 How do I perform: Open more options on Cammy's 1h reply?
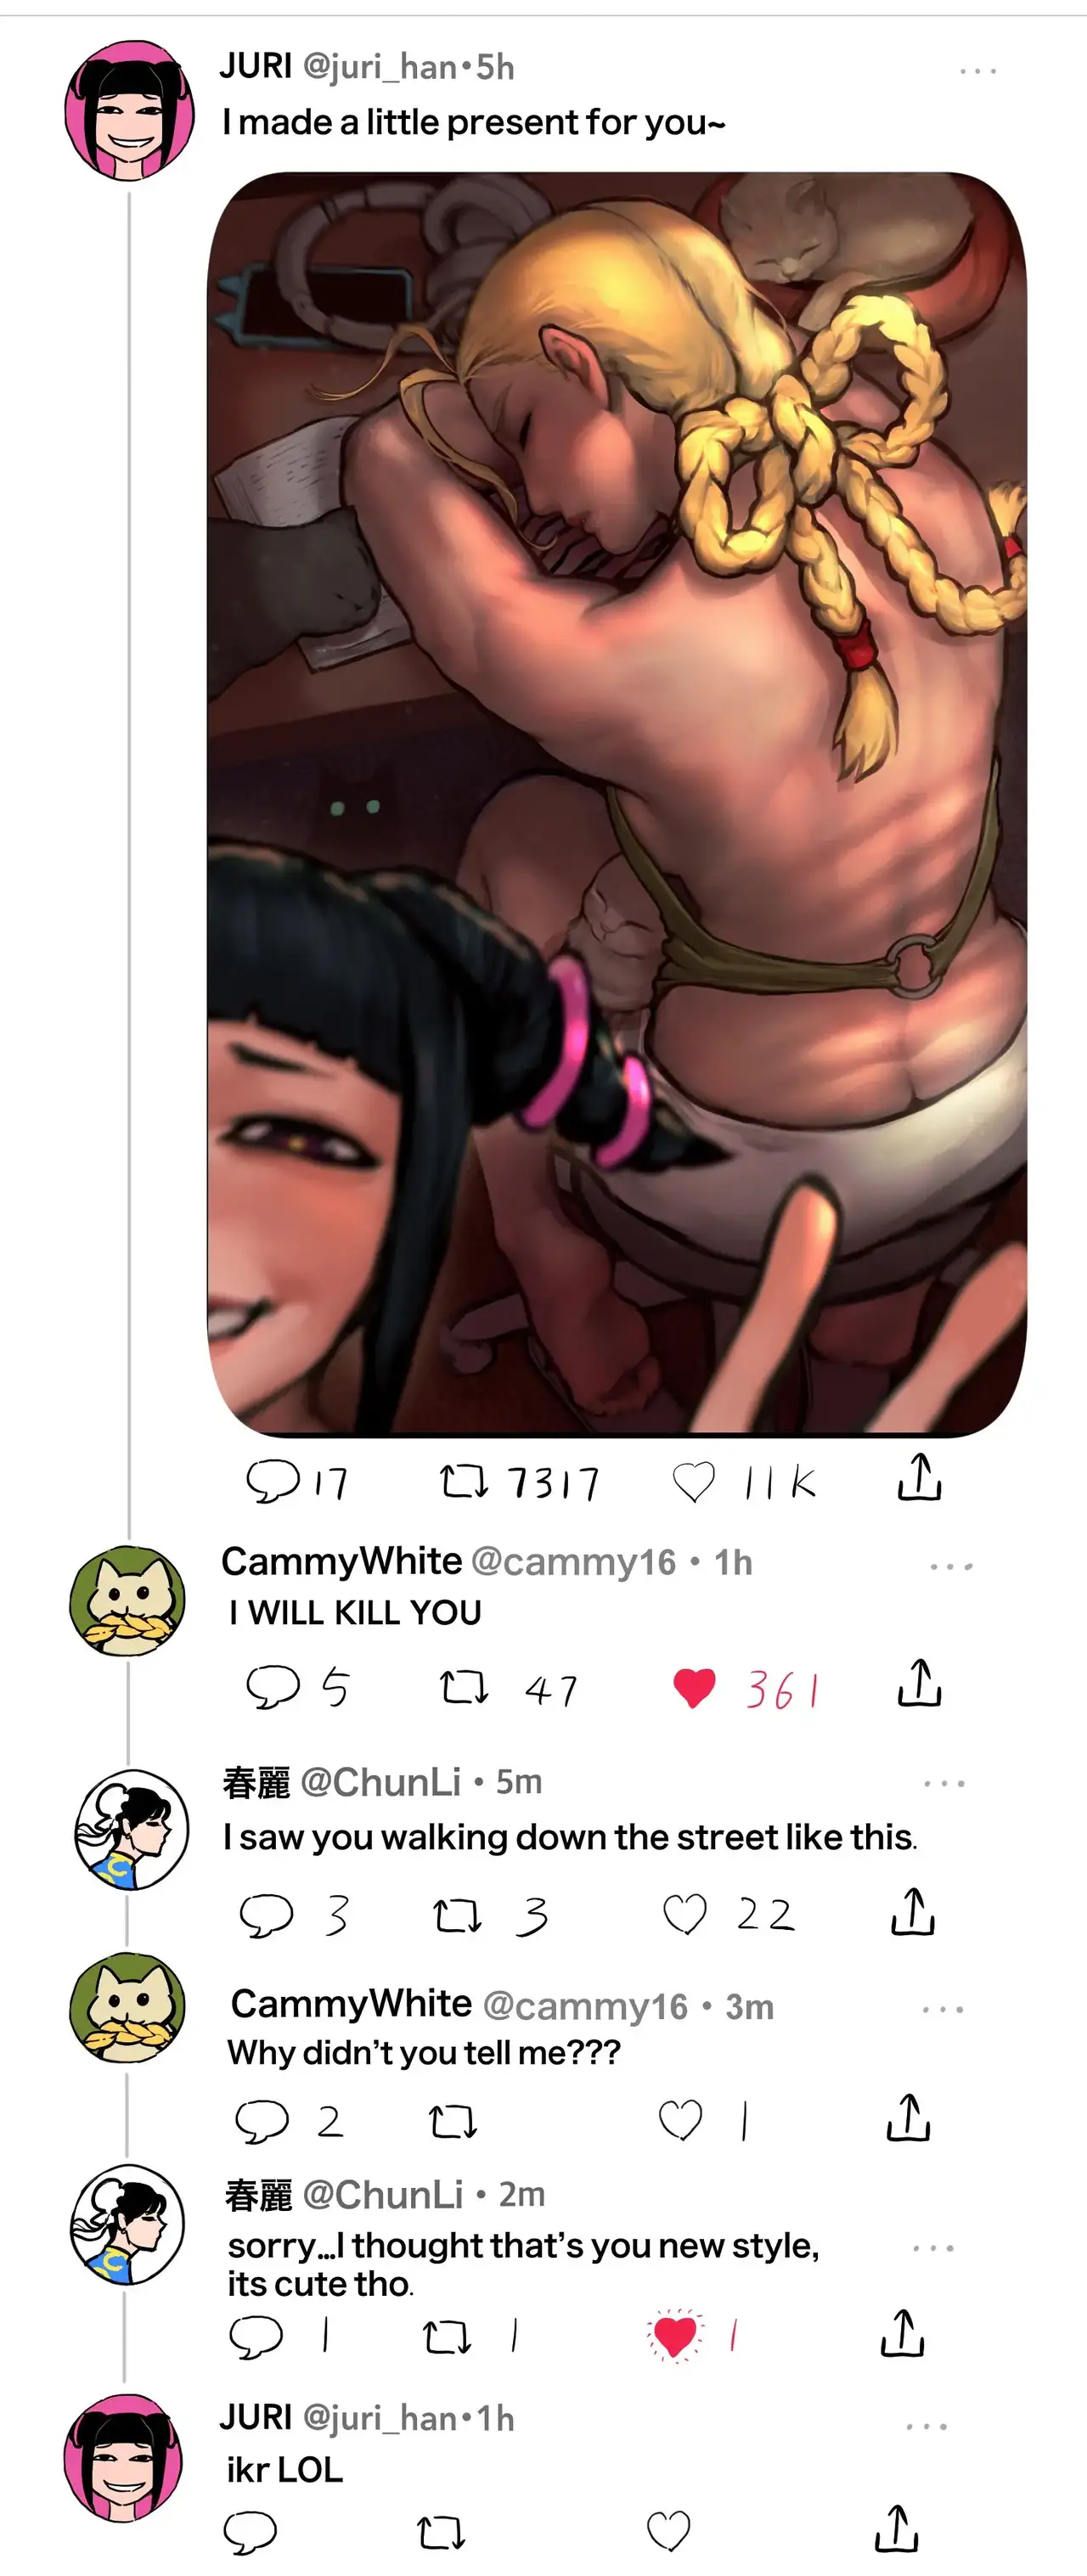coord(951,1566)
